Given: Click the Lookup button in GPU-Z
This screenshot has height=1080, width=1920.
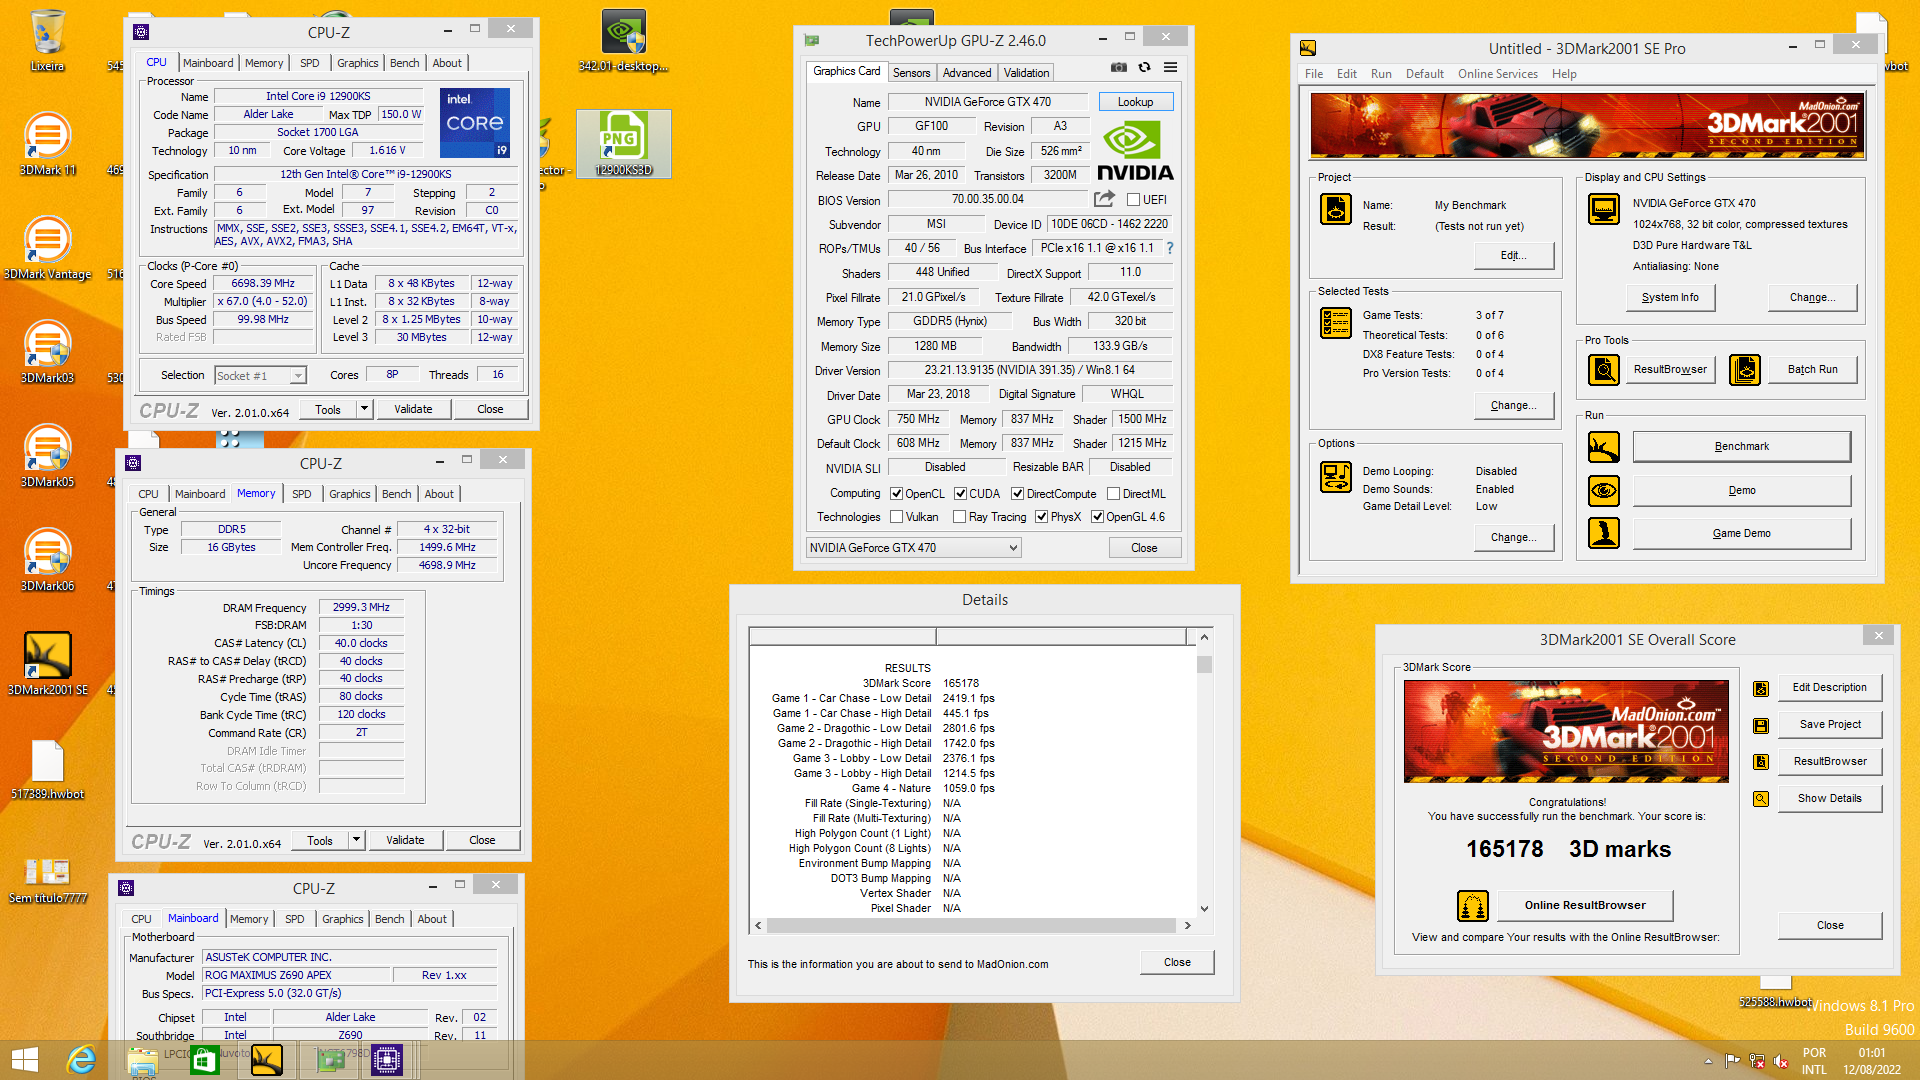Looking at the screenshot, I should coord(1135,102).
